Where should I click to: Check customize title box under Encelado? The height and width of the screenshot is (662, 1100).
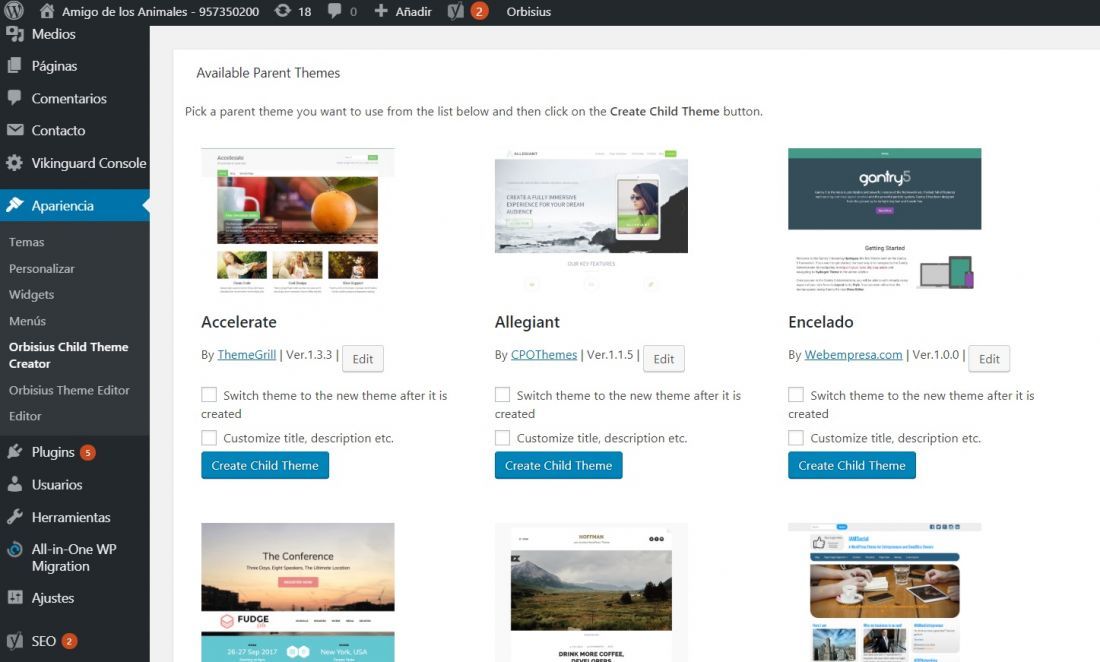coord(796,438)
